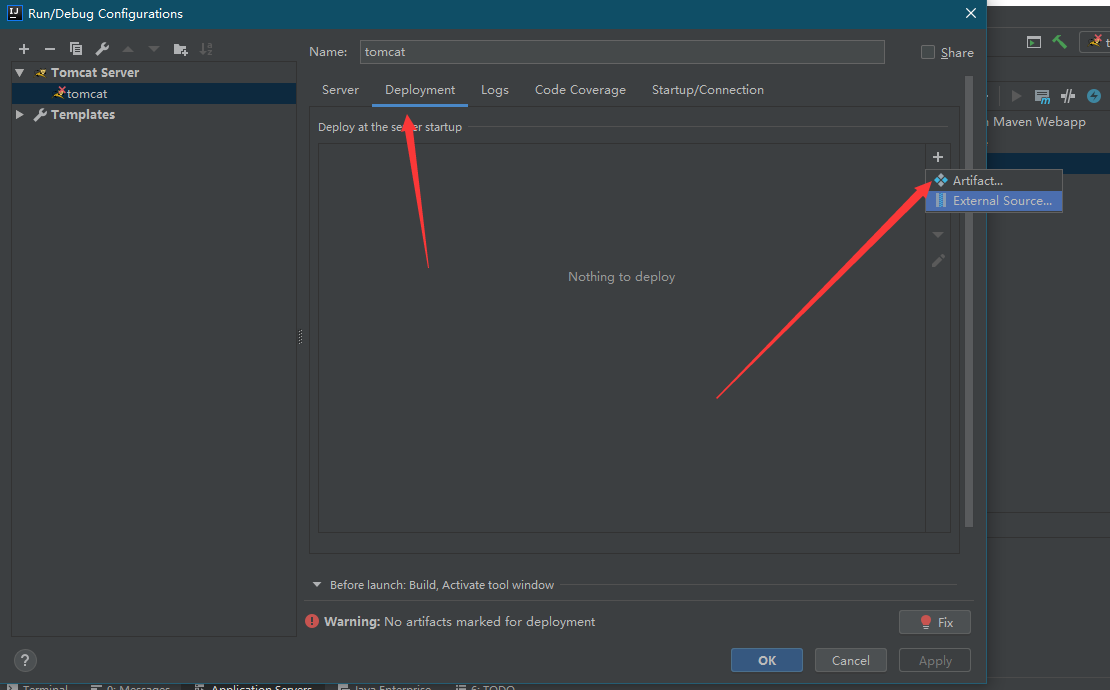
Task: Expand the Templates tree node
Action: click(x=20, y=115)
